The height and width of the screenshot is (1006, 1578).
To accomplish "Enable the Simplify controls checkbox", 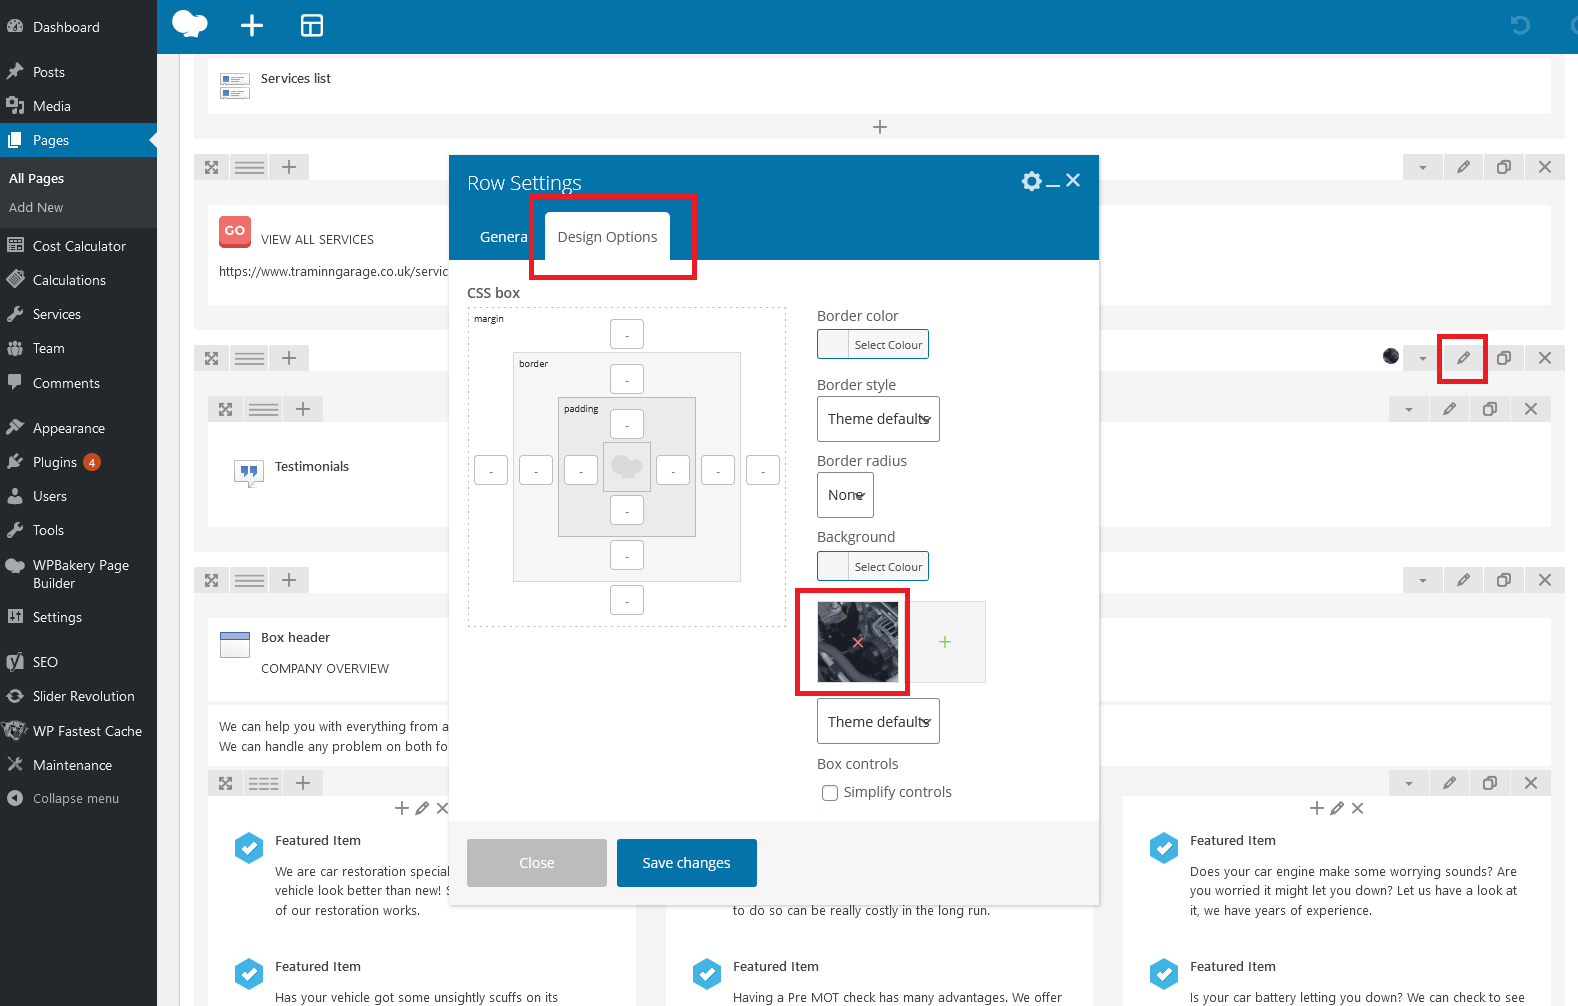I will pos(830,793).
